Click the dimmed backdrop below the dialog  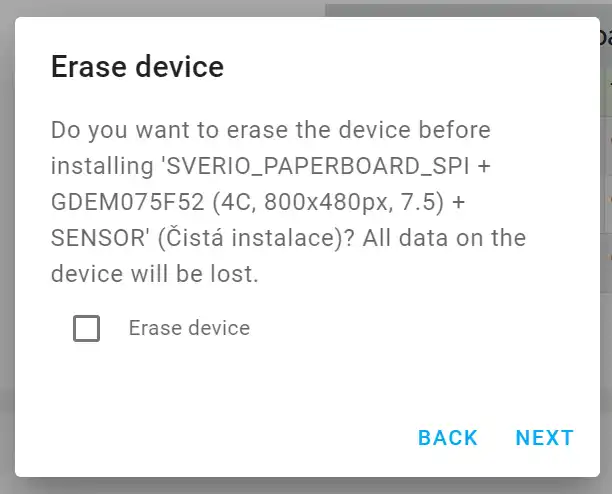(300, 486)
